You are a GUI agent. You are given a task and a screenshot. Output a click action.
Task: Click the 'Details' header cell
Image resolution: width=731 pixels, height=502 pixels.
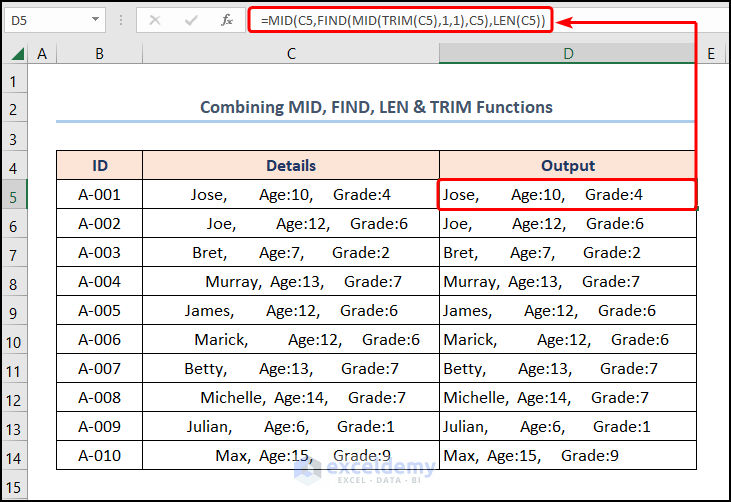click(291, 165)
